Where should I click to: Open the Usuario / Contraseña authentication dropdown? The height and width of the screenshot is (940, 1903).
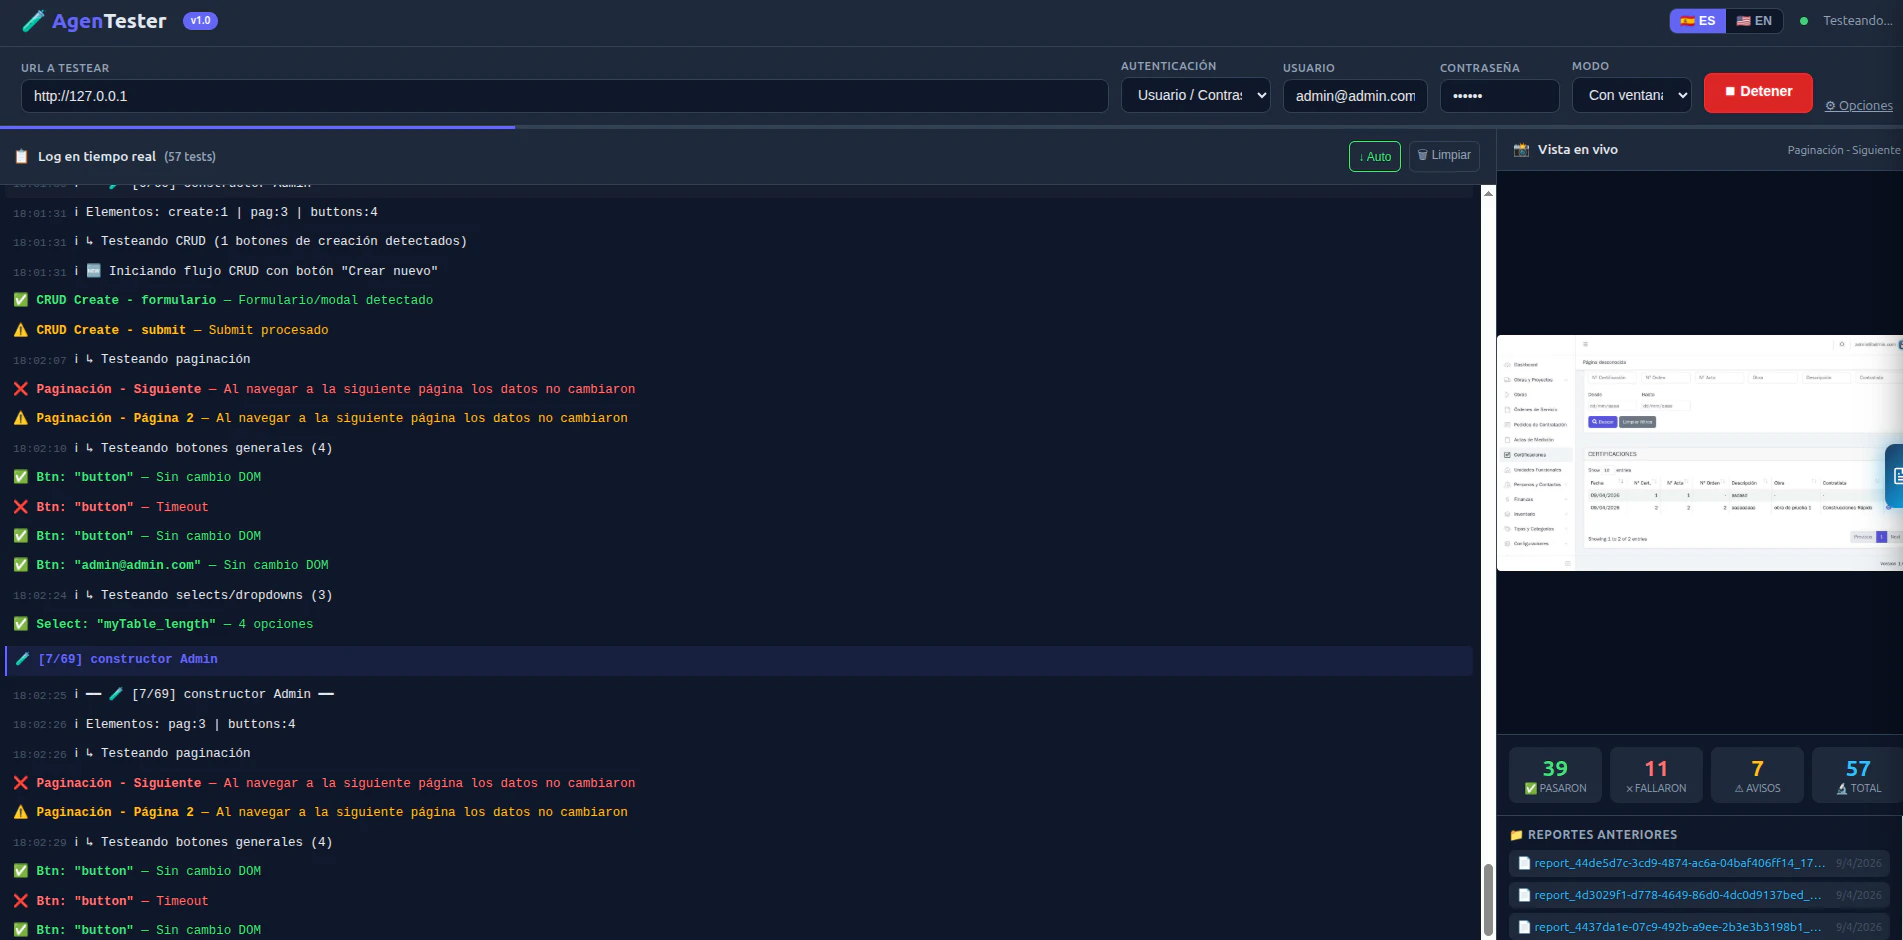[x=1195, y=95]
